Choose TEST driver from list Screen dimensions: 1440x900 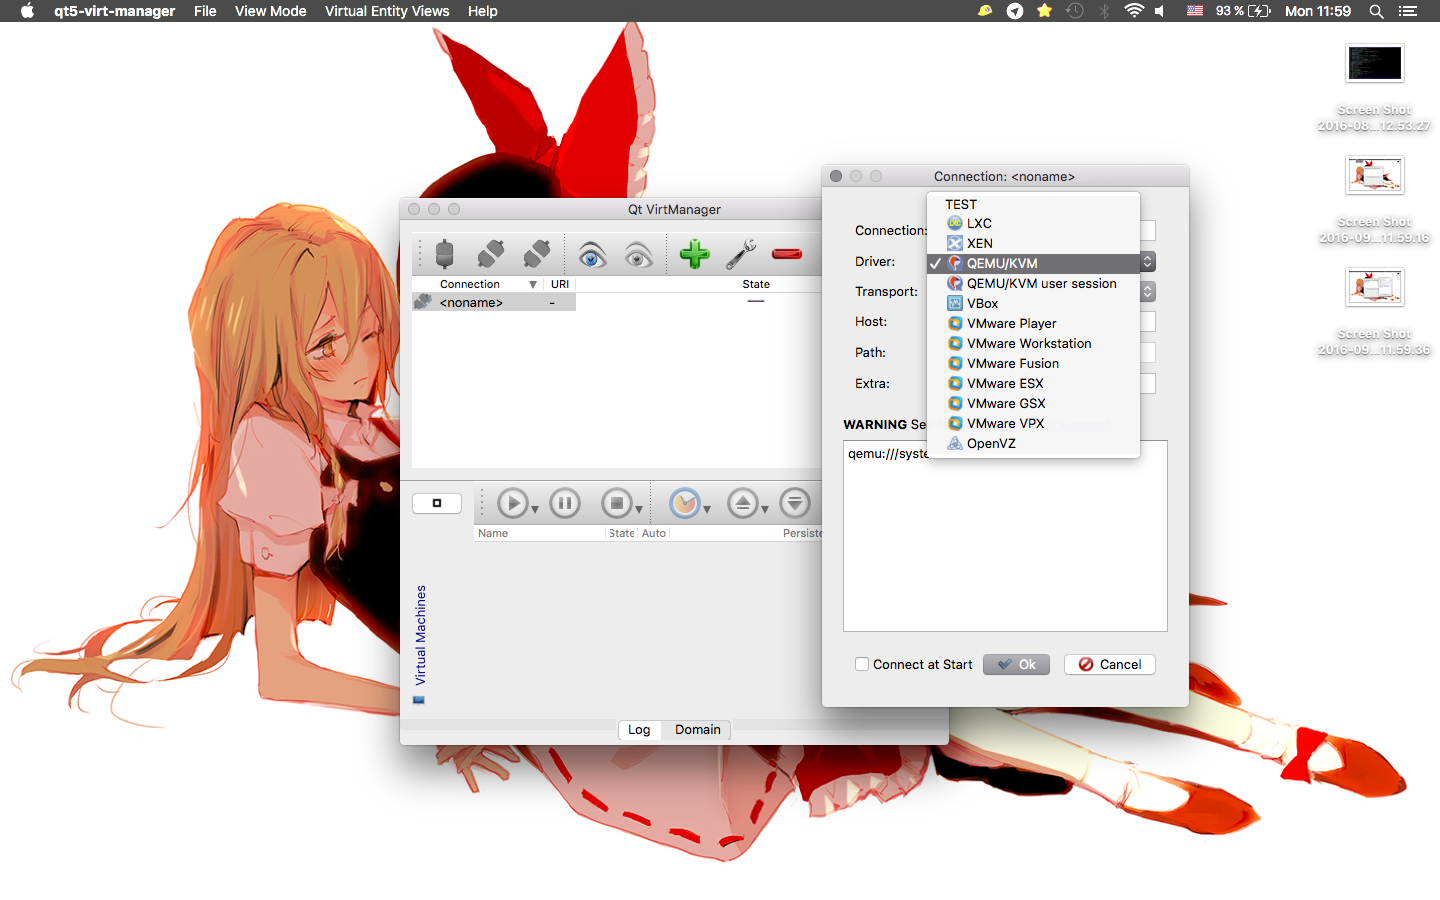click(x=1034, y=204)
